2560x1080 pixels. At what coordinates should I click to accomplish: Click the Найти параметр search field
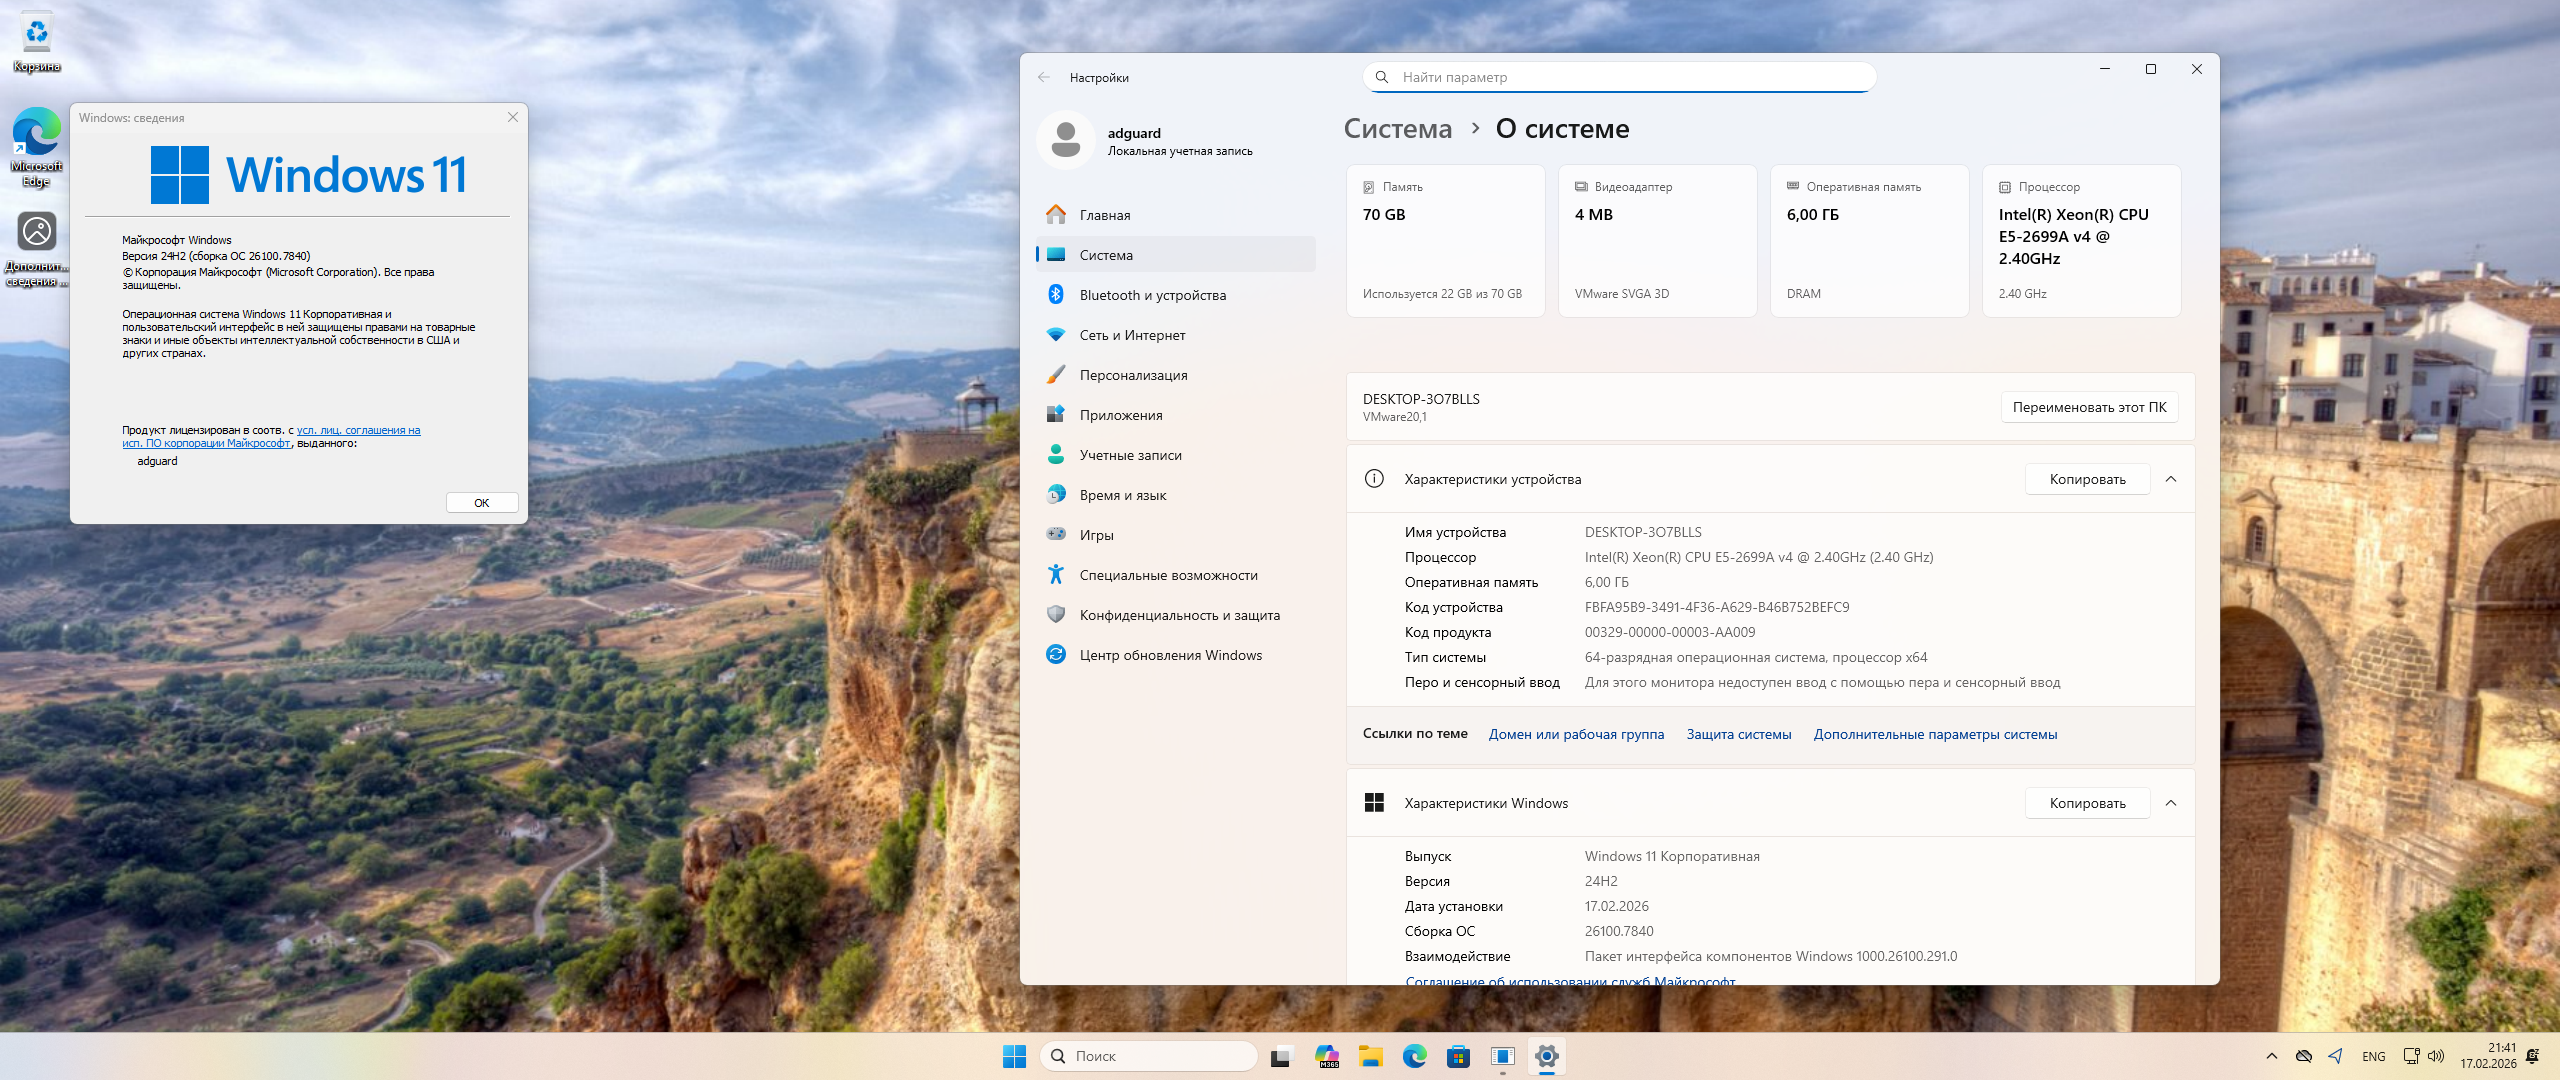tap(1620, 77)
